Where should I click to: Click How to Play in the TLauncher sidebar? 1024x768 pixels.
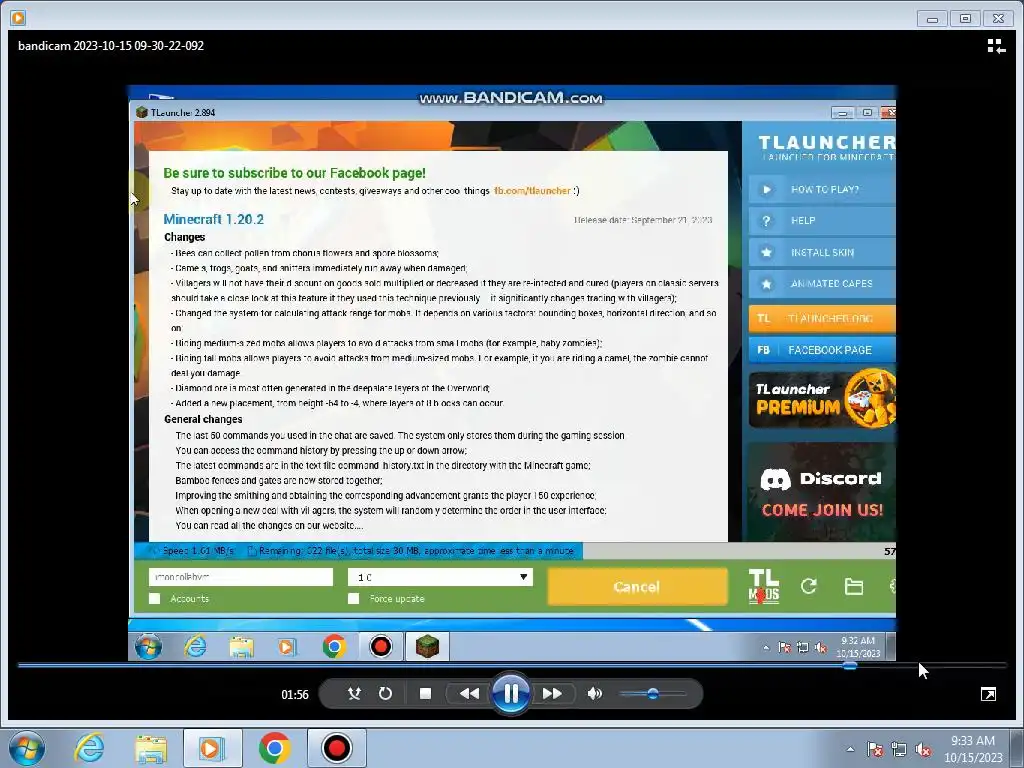pos(822,189)
